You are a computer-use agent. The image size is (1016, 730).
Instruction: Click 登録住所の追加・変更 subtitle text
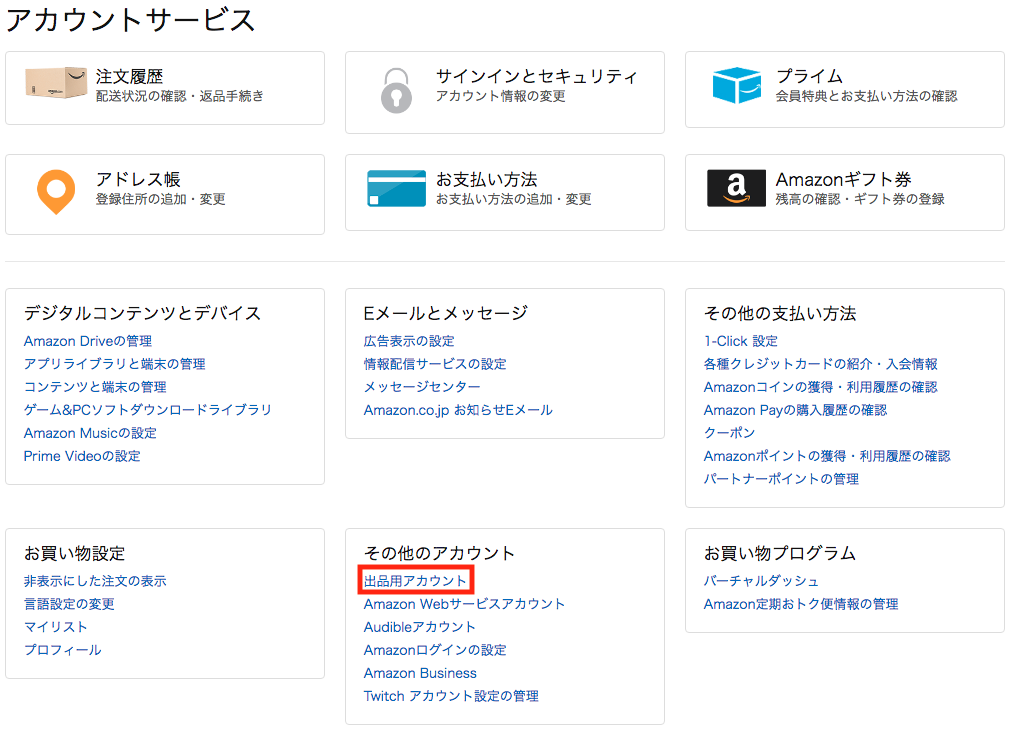pyautogui.click(x=160, y=199)
